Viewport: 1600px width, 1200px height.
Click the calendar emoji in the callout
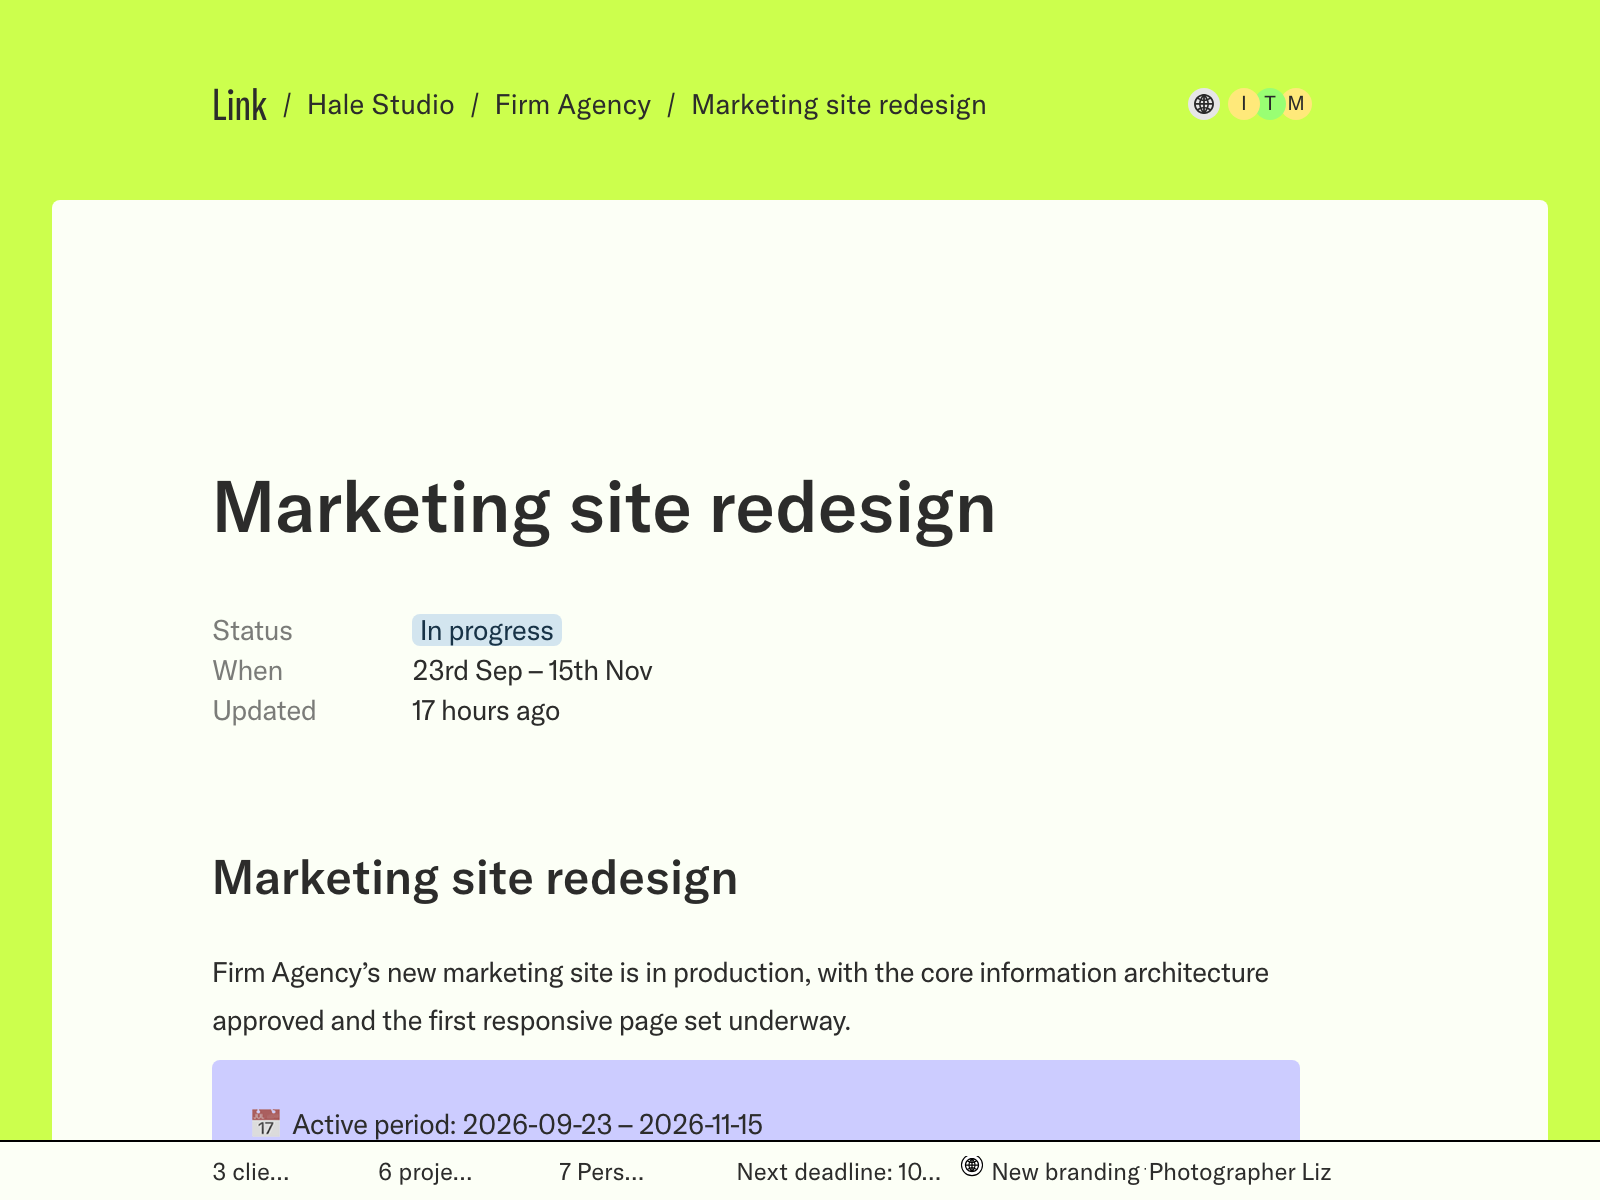pos(265,1123)
